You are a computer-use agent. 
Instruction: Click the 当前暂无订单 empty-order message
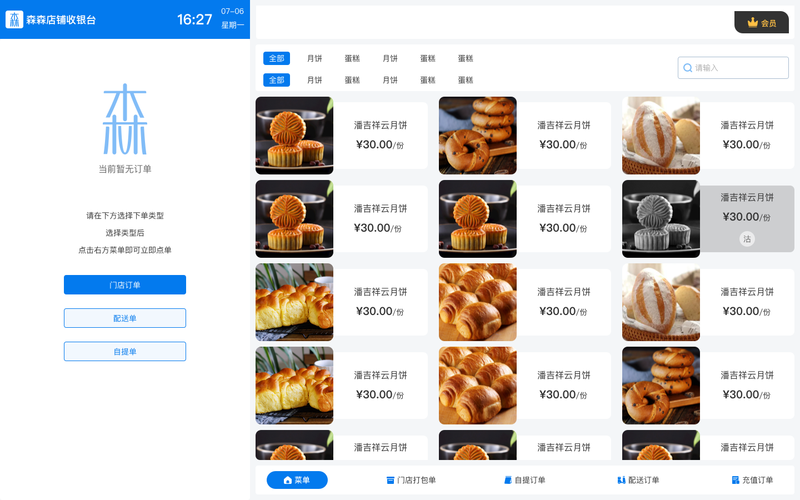[125, 169]
